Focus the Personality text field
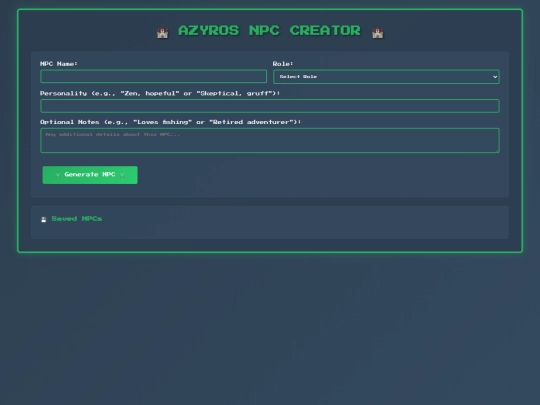 coord(270,106)
